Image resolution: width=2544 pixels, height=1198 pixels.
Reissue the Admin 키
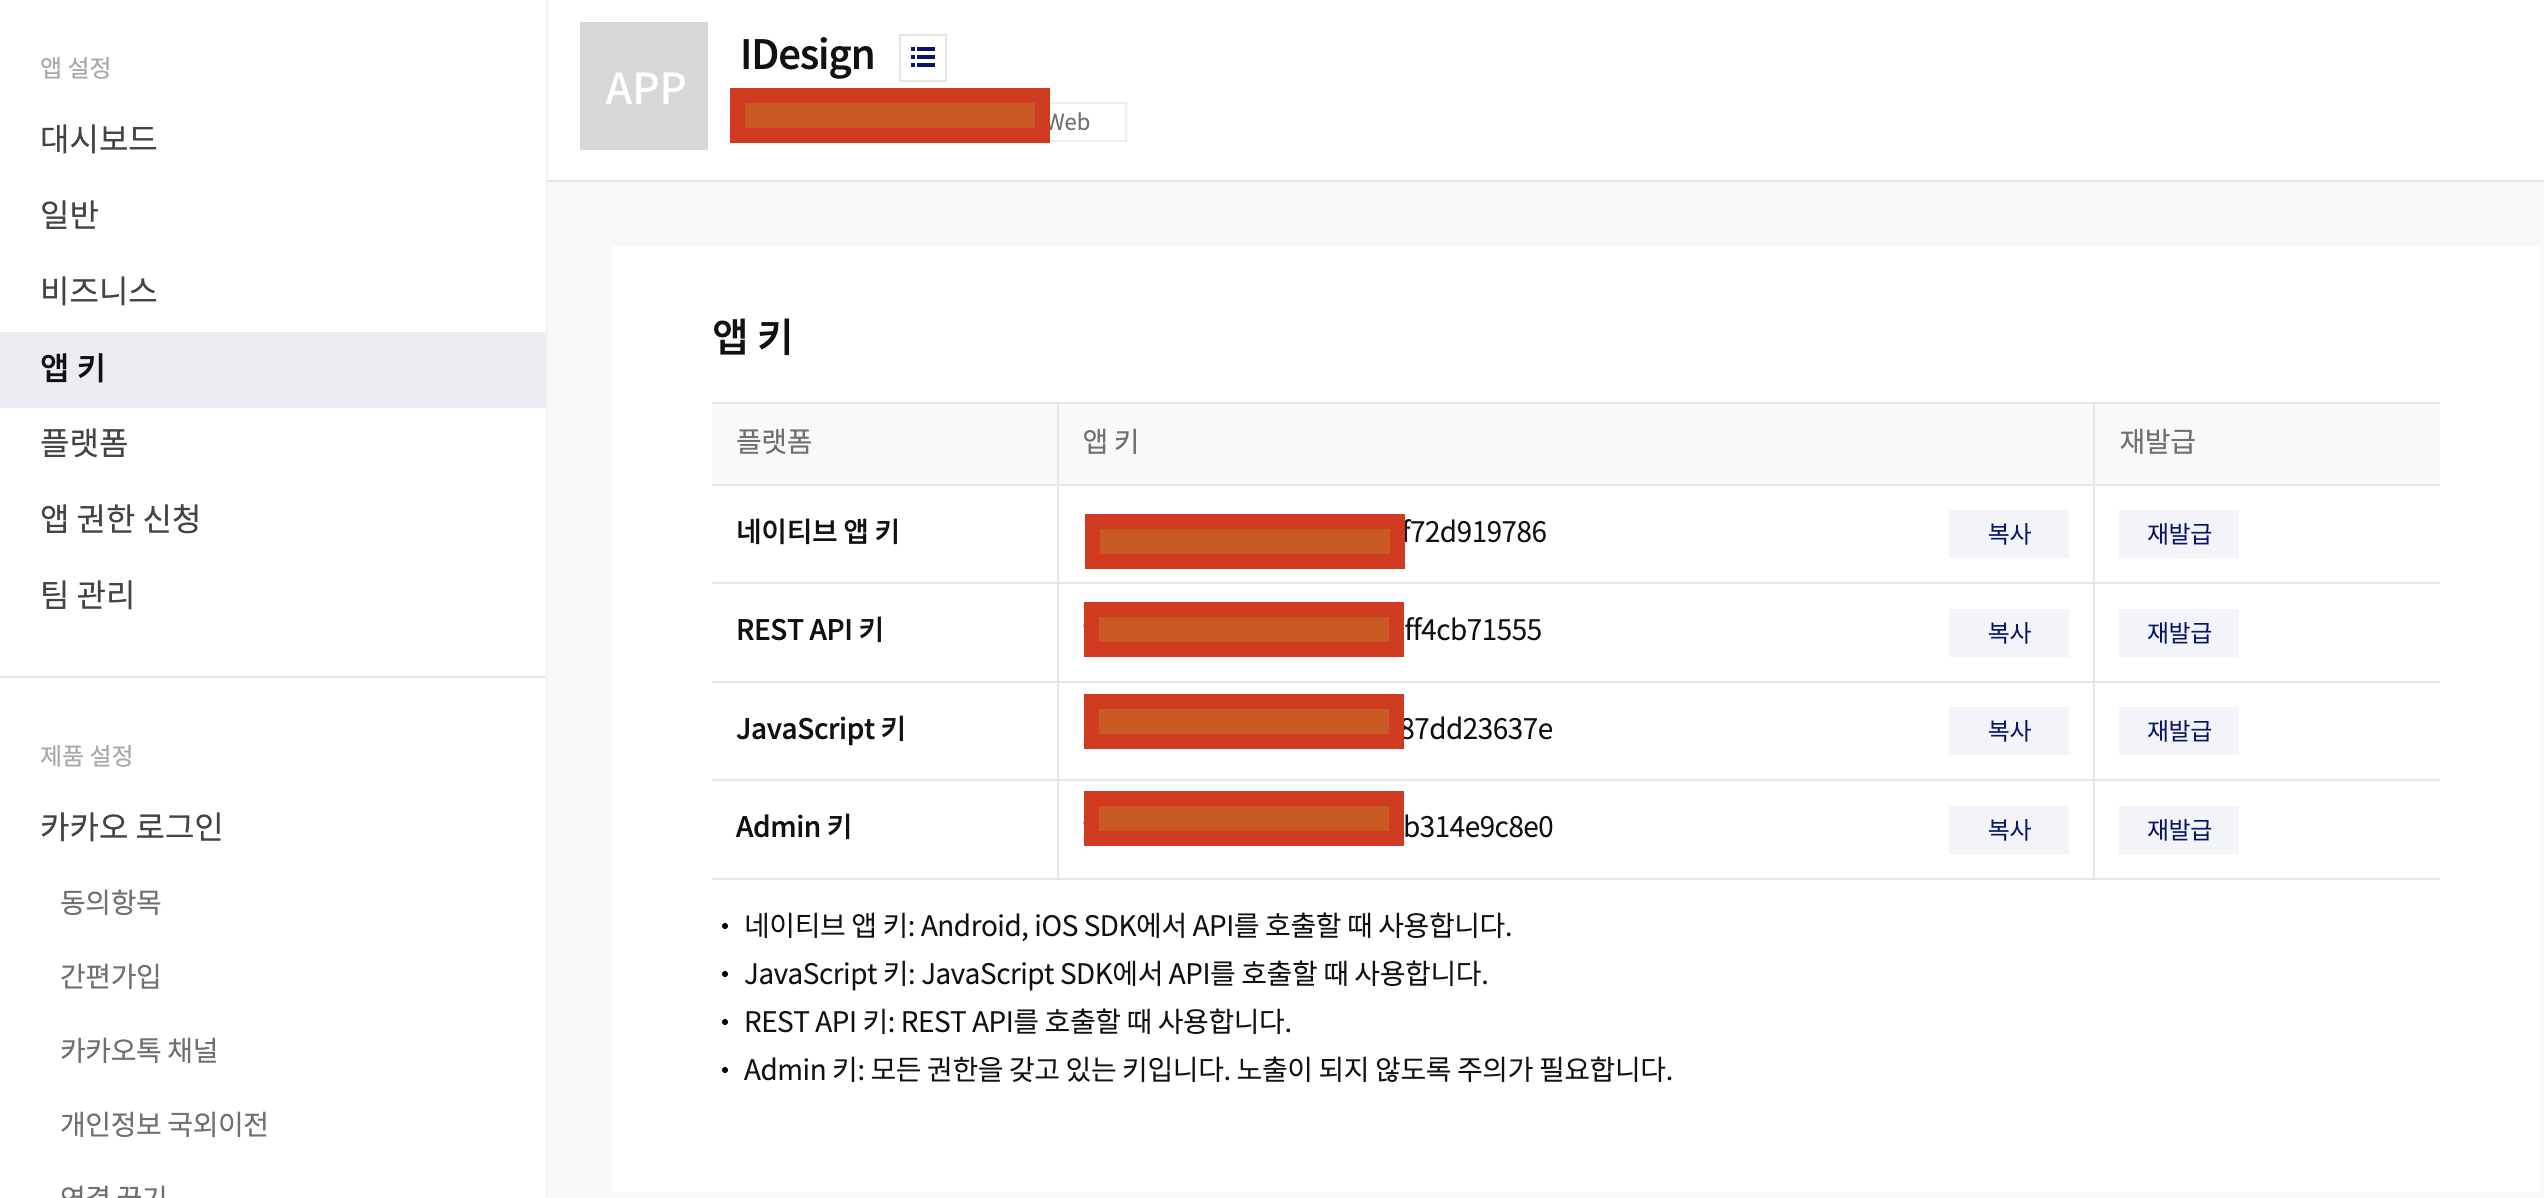tap(2178, 829)
